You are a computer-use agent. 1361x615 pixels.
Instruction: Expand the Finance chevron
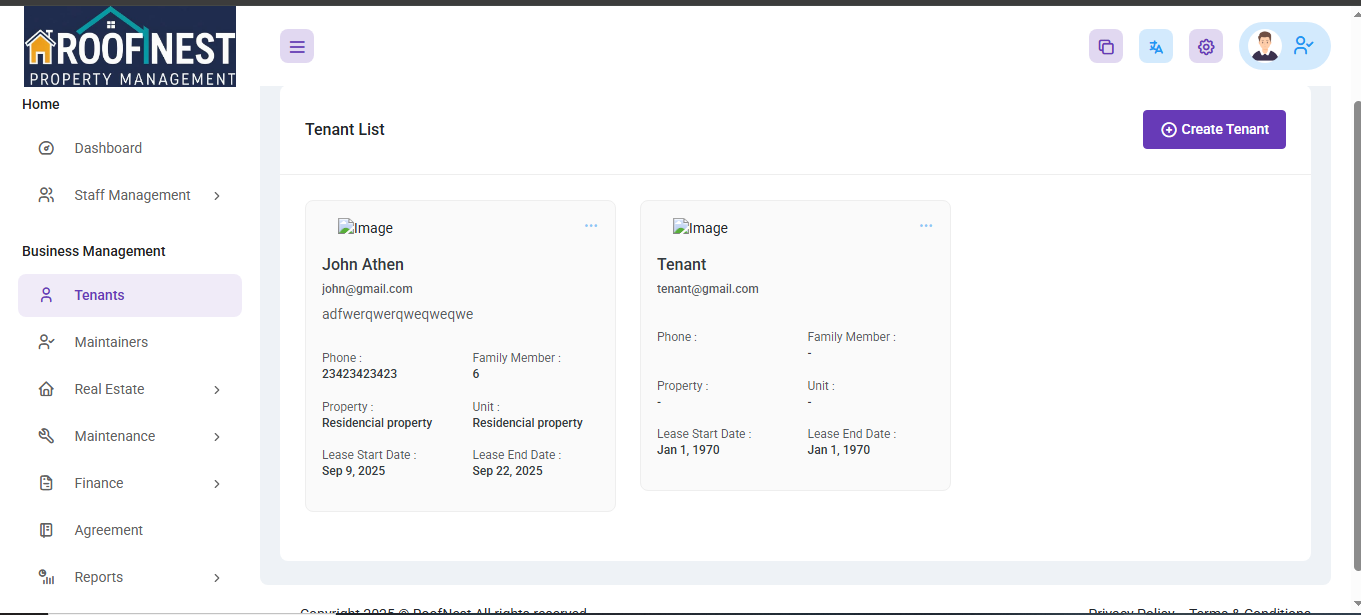tap(217, 484)
